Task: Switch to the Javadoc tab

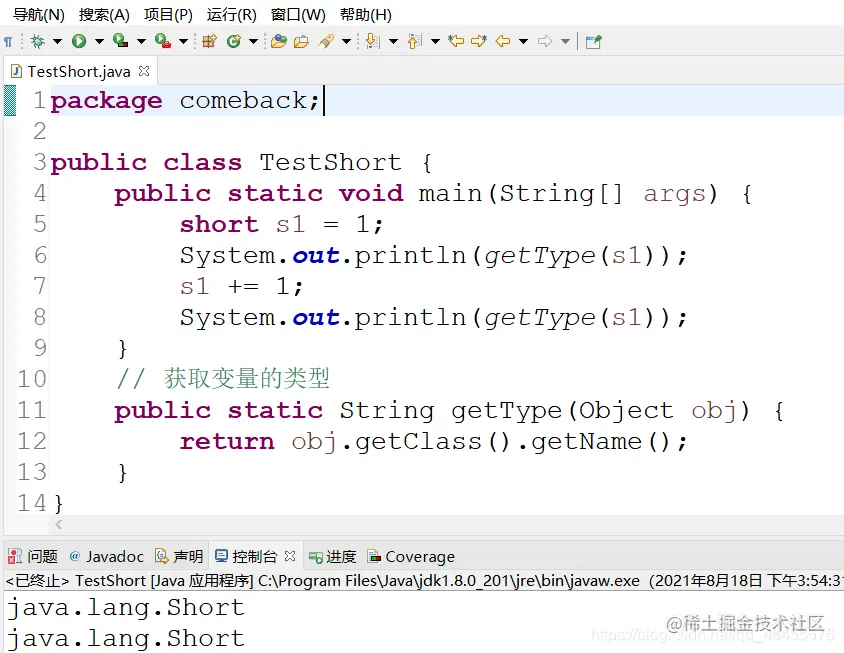Action: tap(107, 556)
